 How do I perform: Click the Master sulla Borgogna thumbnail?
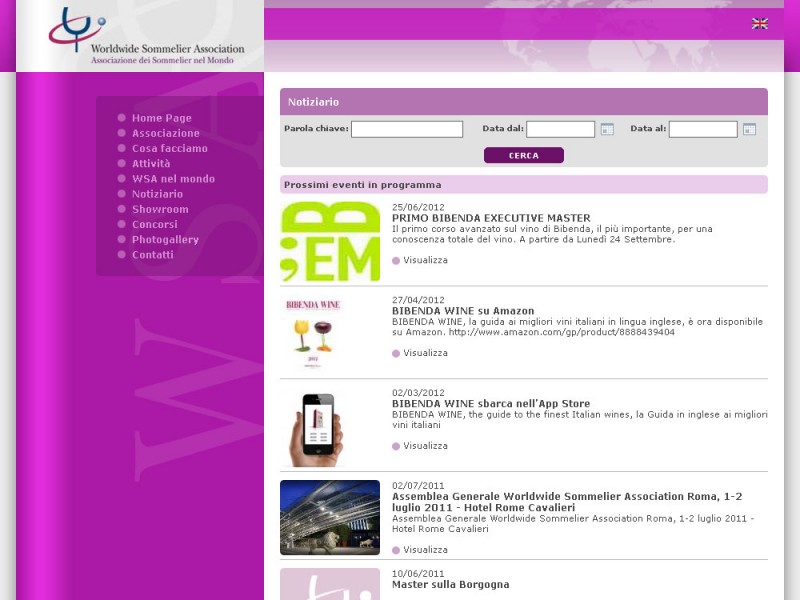[330, 584]
